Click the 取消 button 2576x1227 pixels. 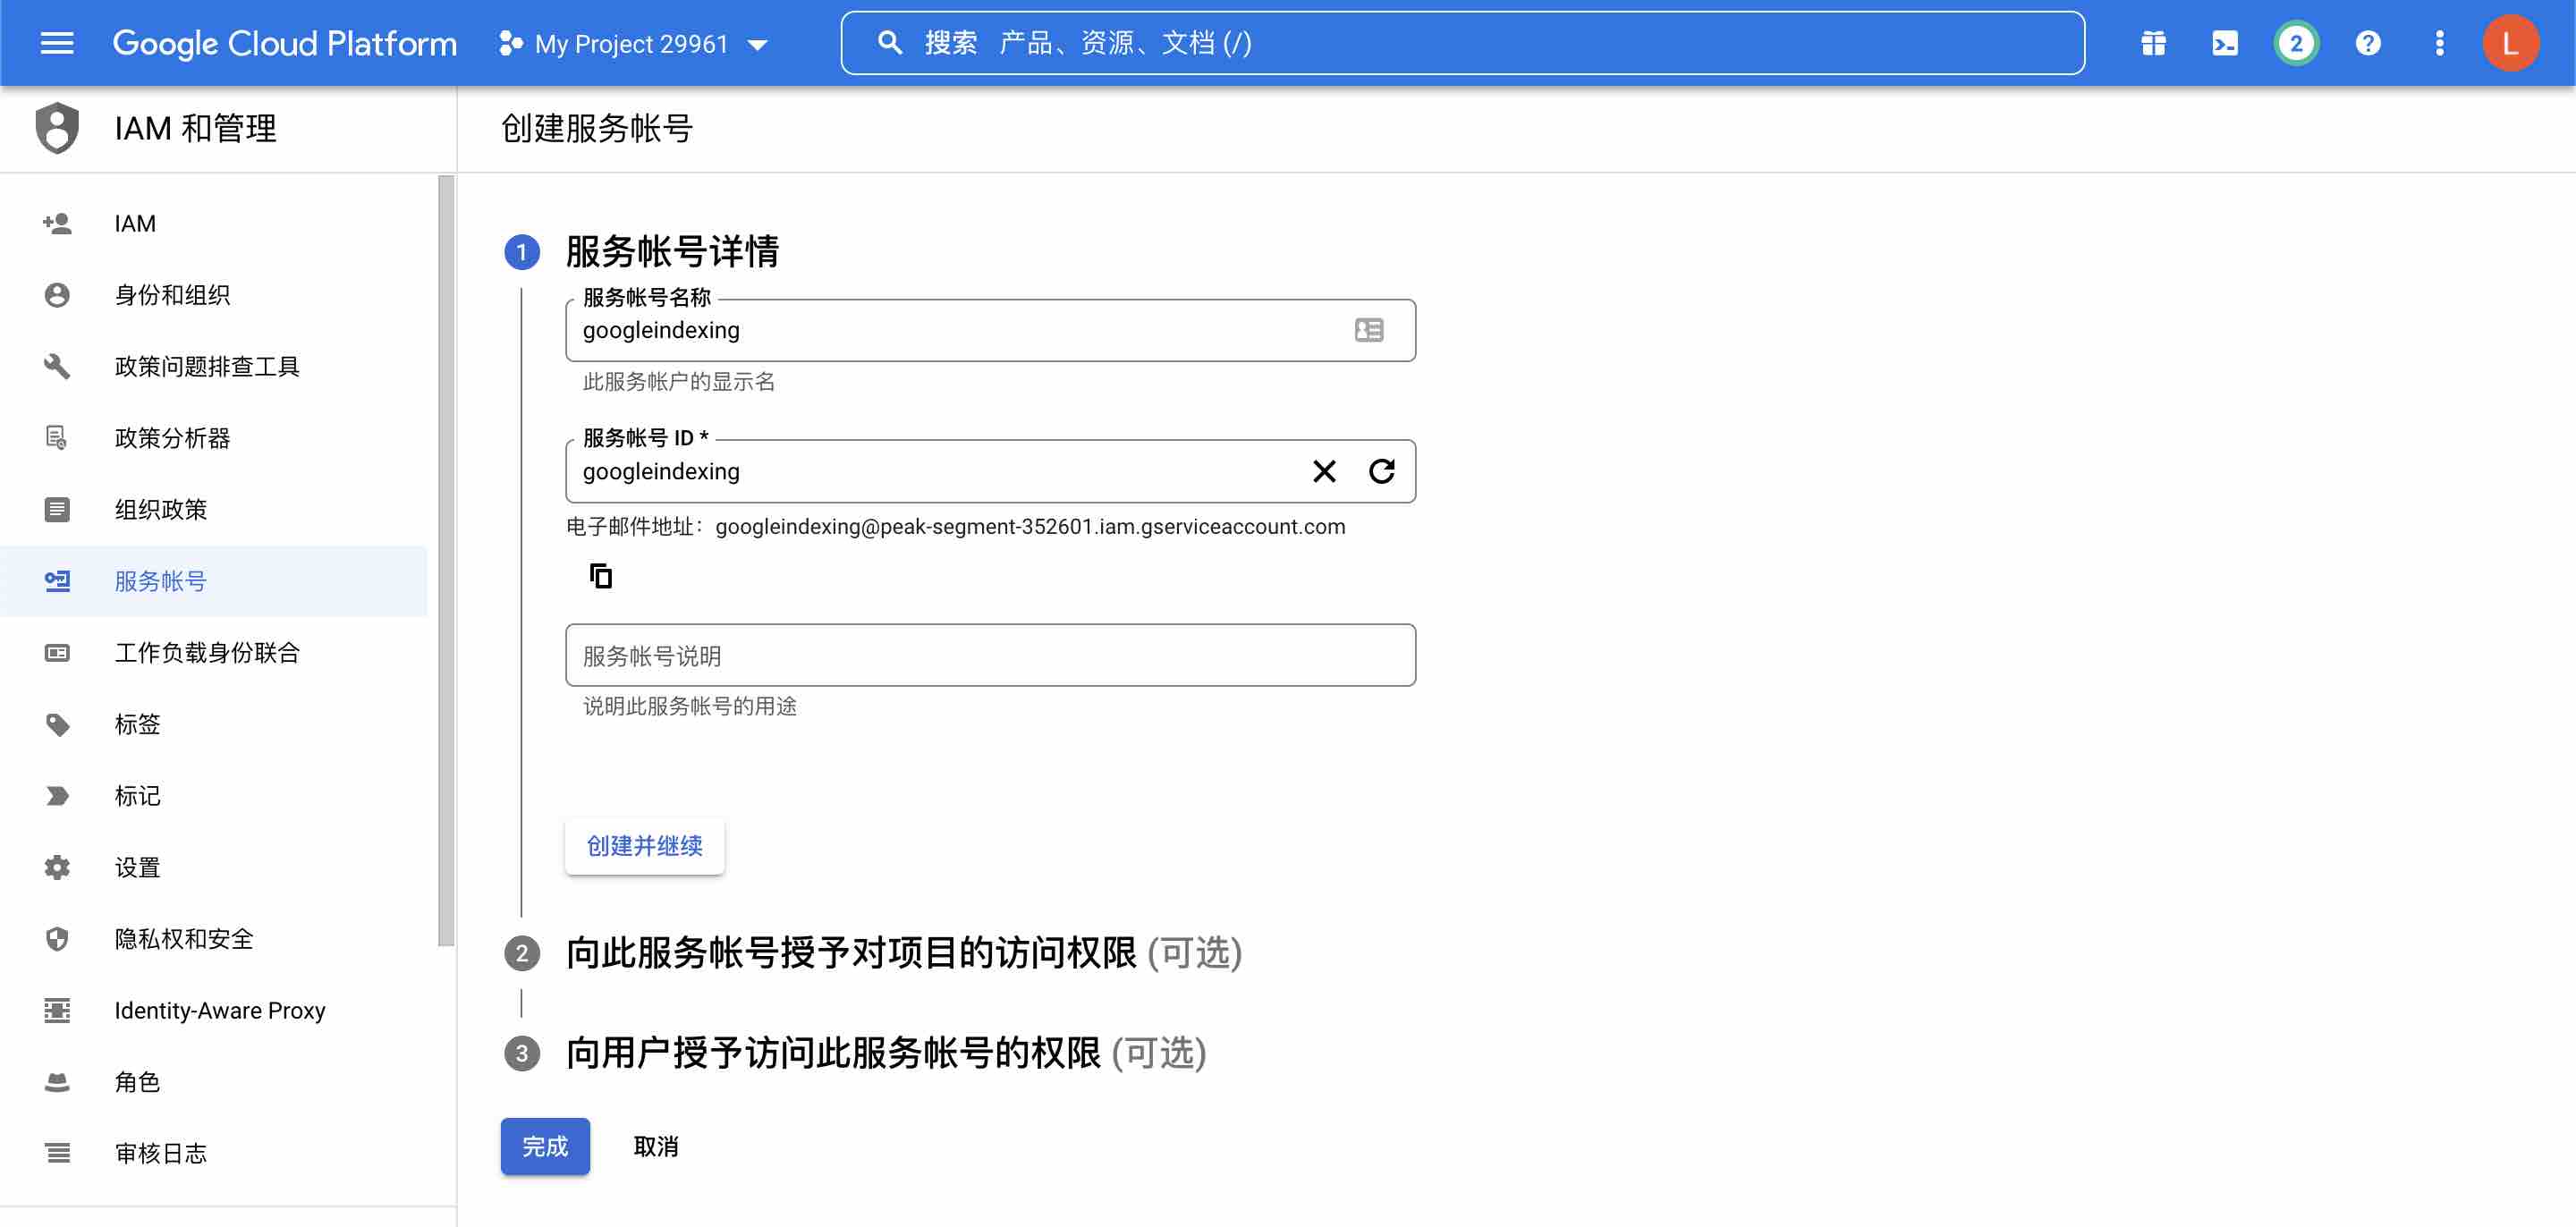click(x=656, y=1146)
